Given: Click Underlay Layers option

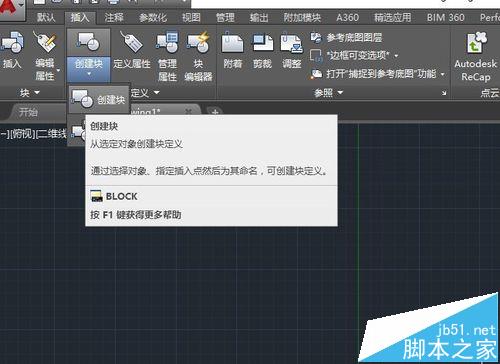Looking at the screenshot, I should [346, 38].
